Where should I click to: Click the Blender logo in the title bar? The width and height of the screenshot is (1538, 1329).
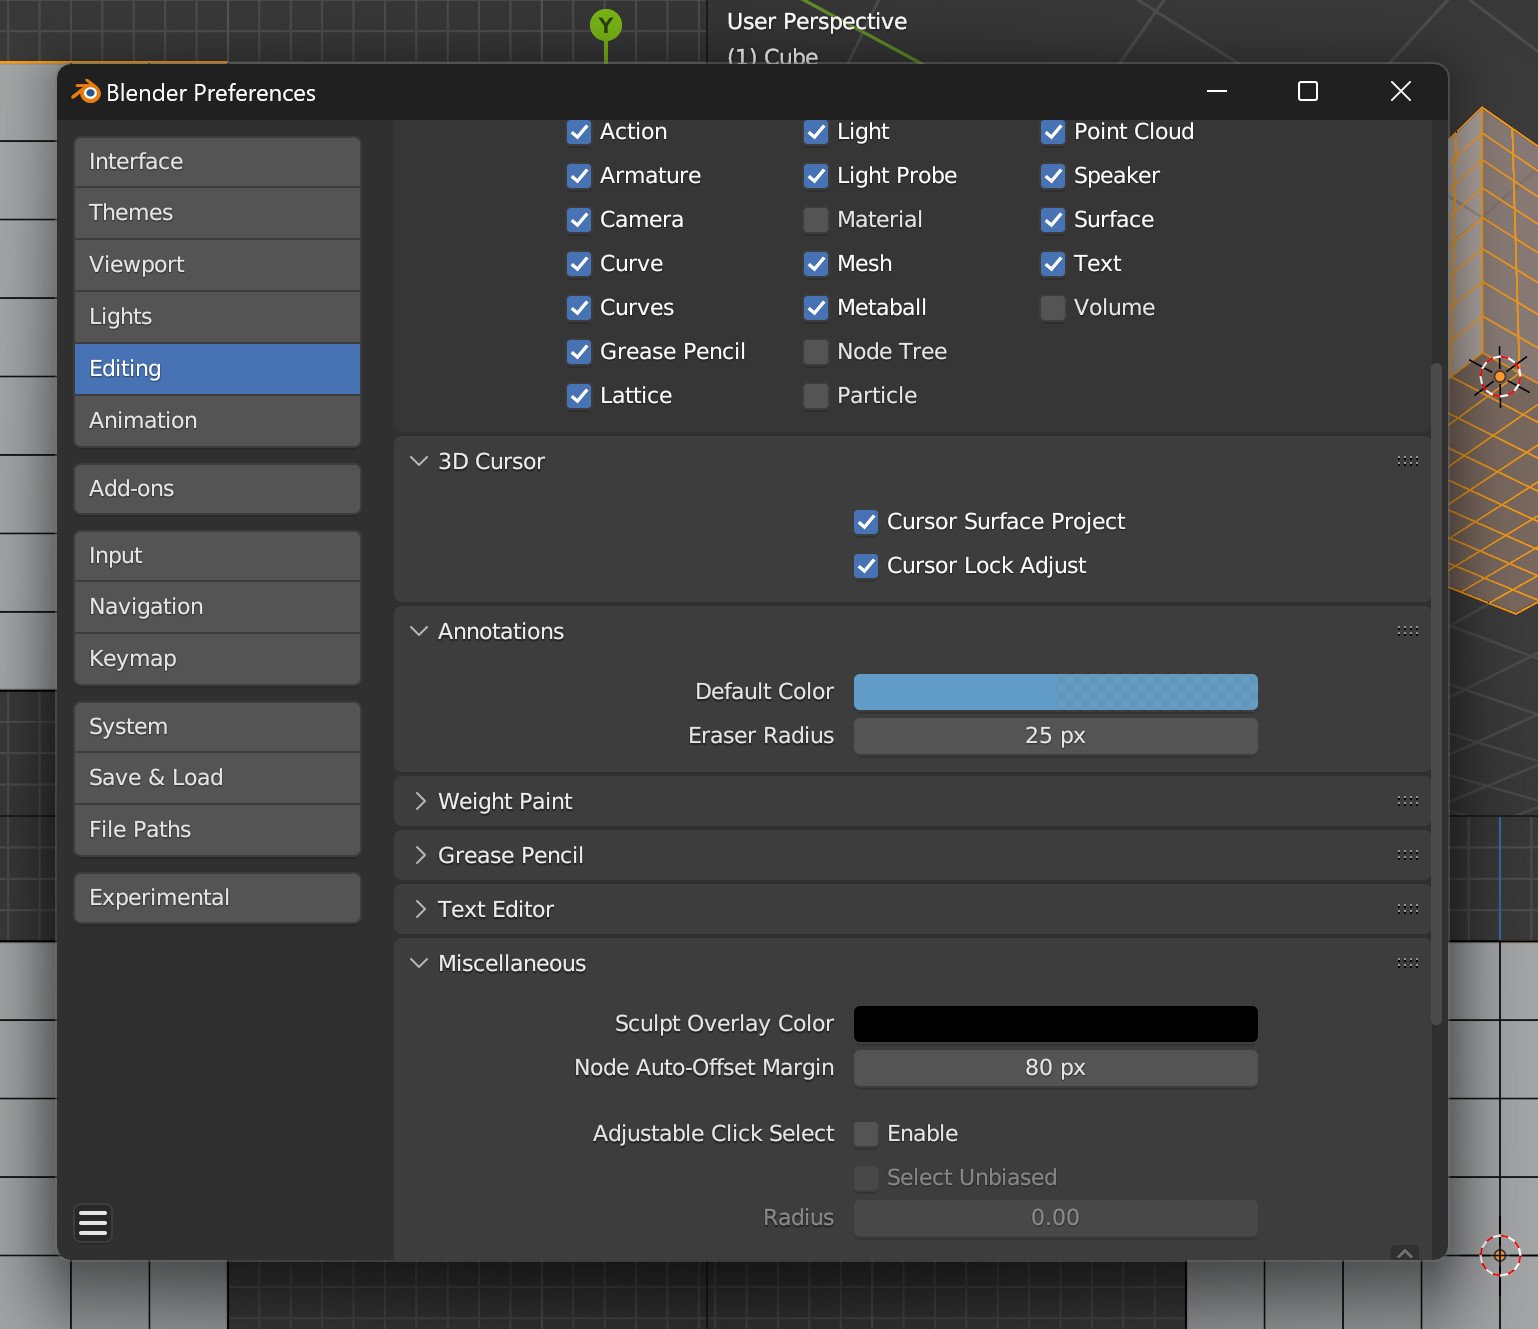point(86,92)
